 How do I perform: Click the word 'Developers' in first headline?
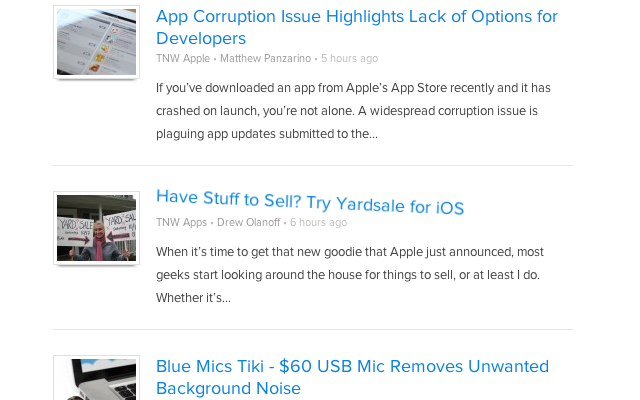201,39
